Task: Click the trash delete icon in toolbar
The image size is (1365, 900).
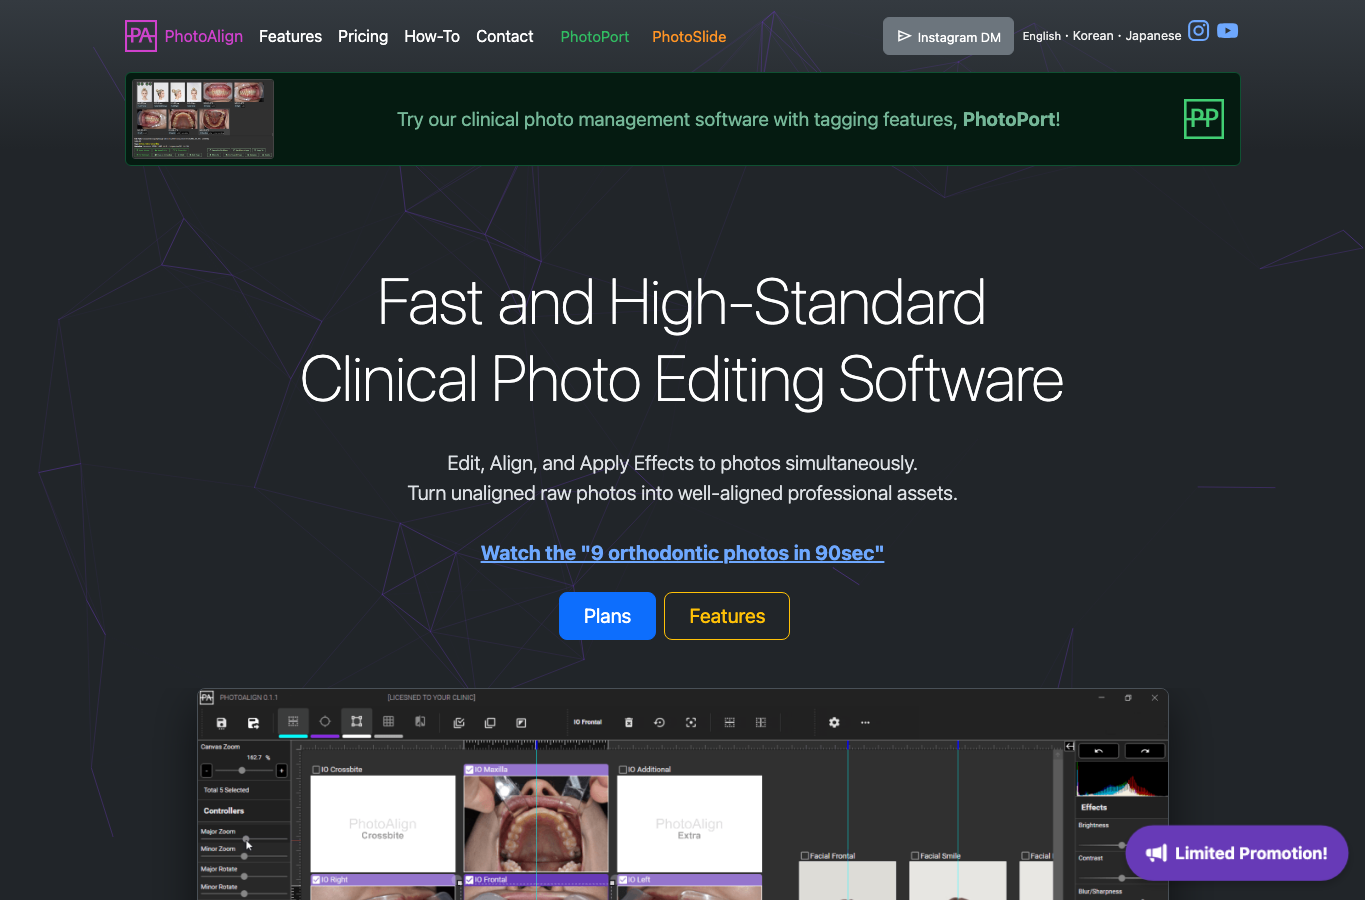Action: [x=629, y=723]
